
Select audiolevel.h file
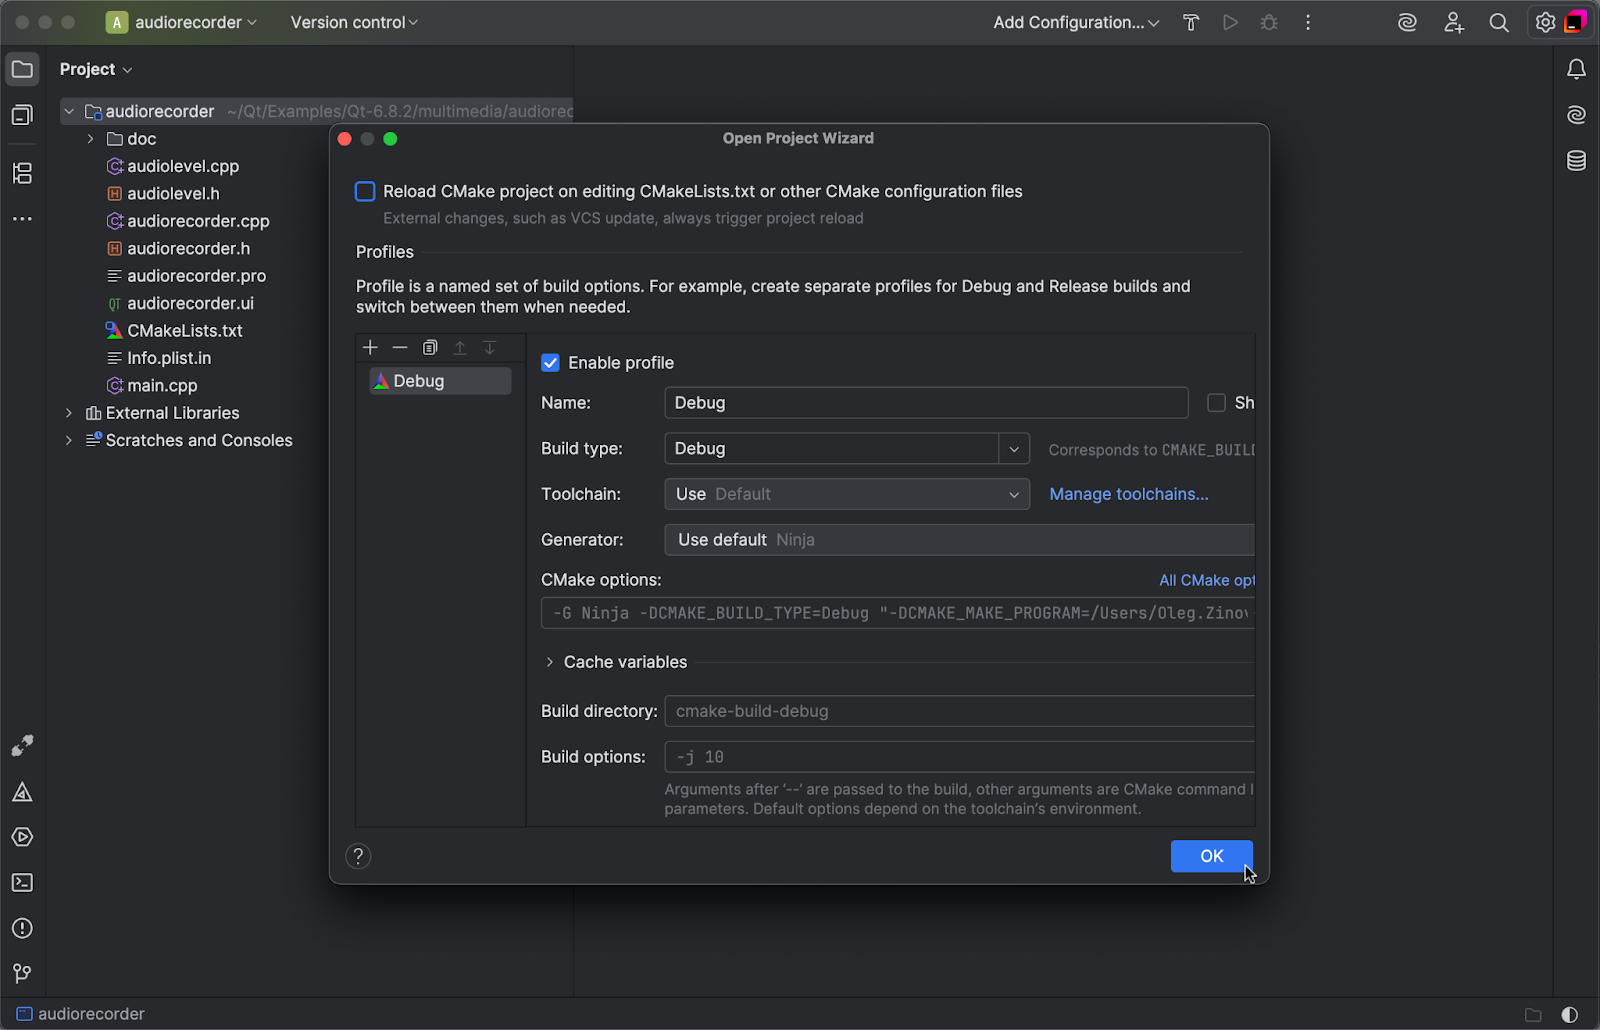coord(173,194)
